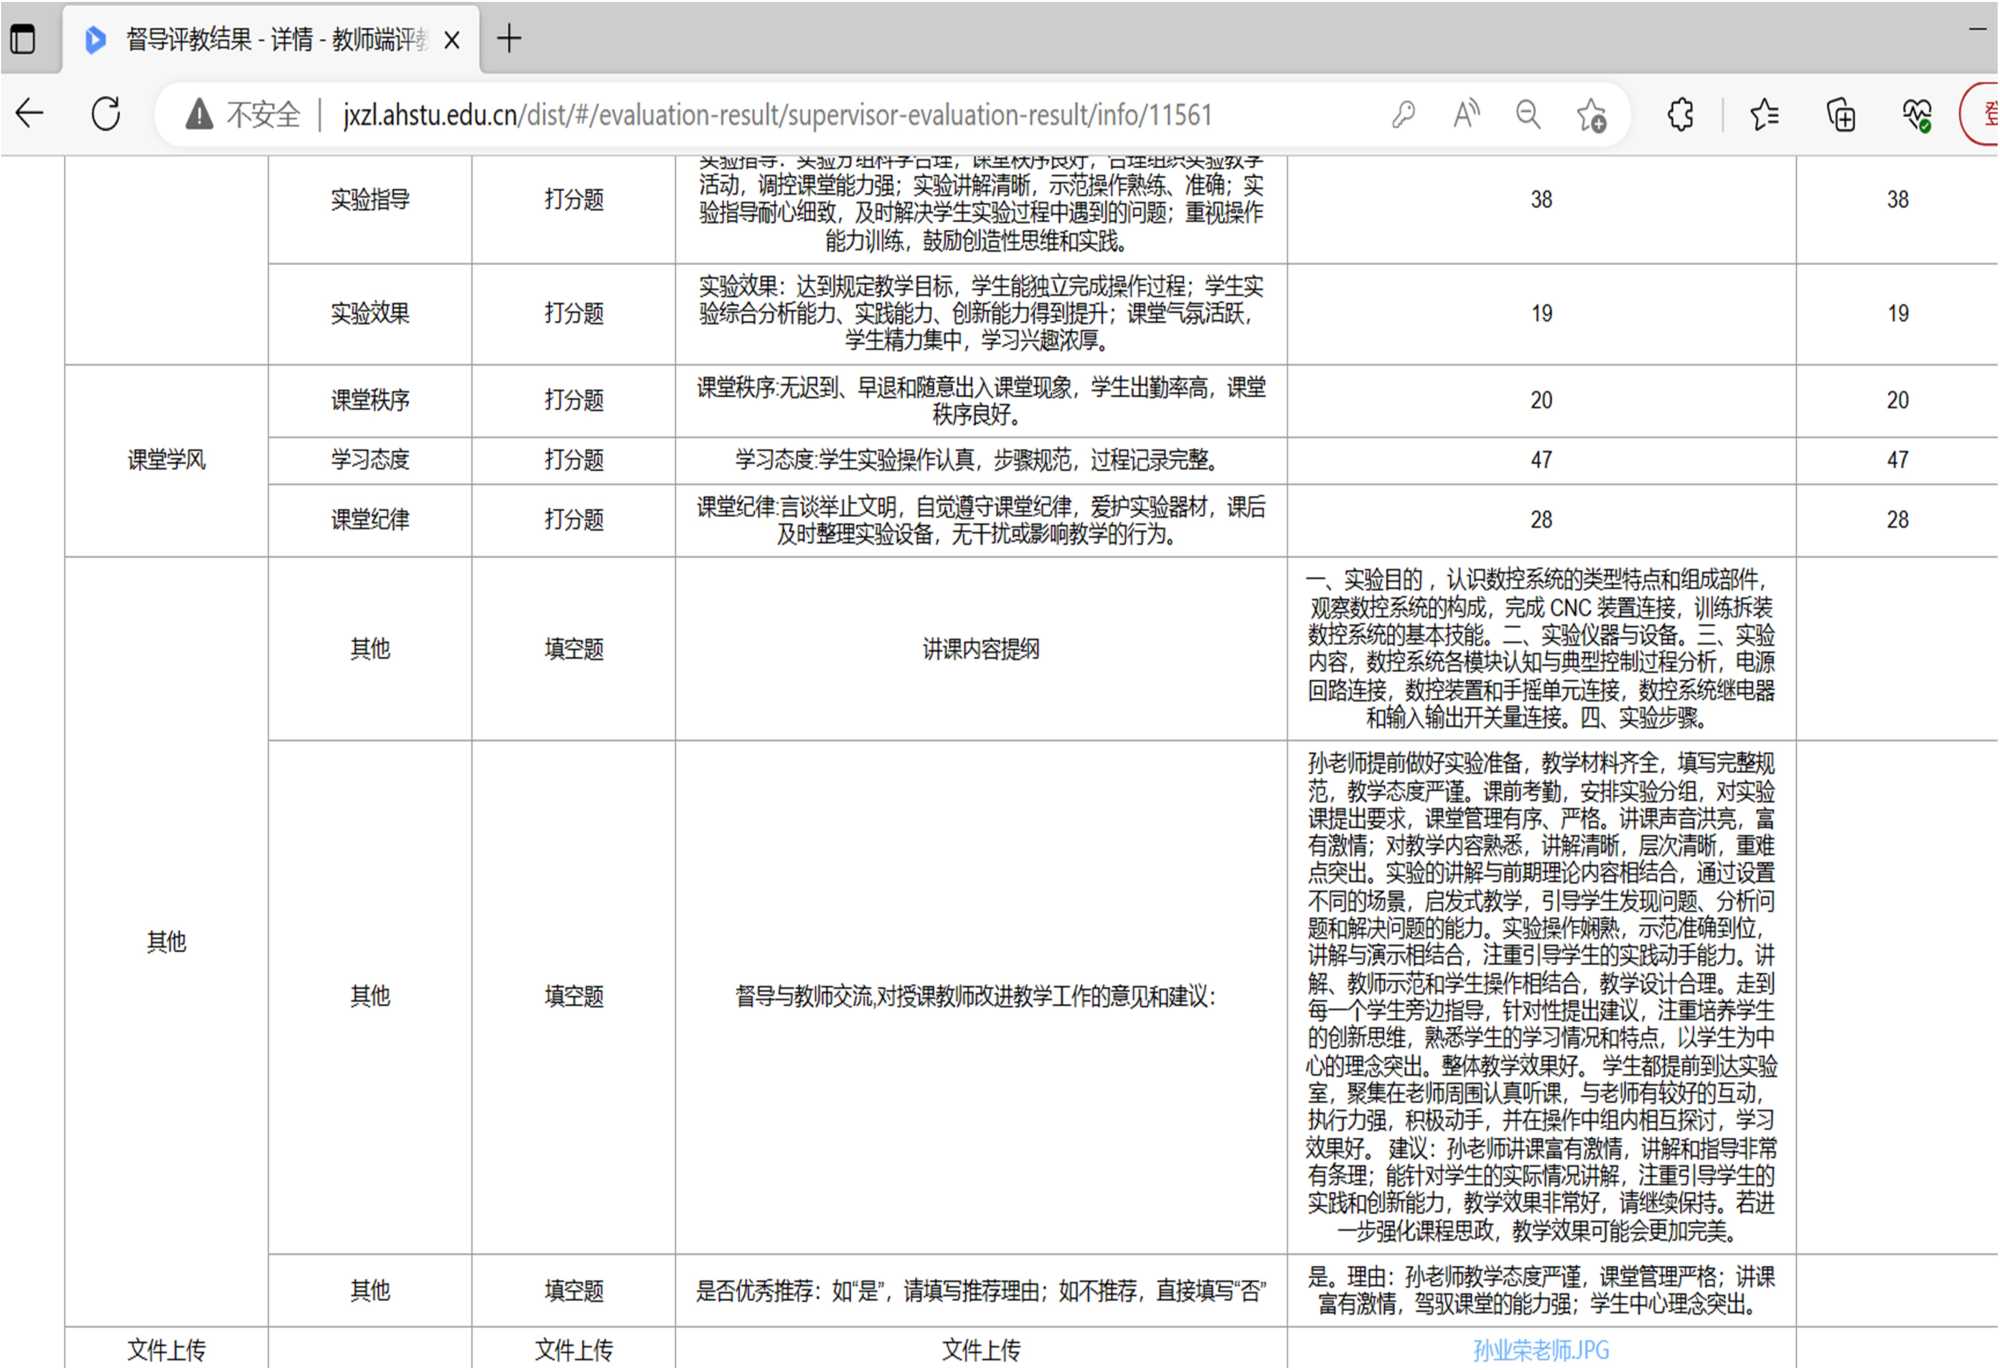Click the address bar URL field
Screen dimensions: 2000x1370
pos(776,115)
